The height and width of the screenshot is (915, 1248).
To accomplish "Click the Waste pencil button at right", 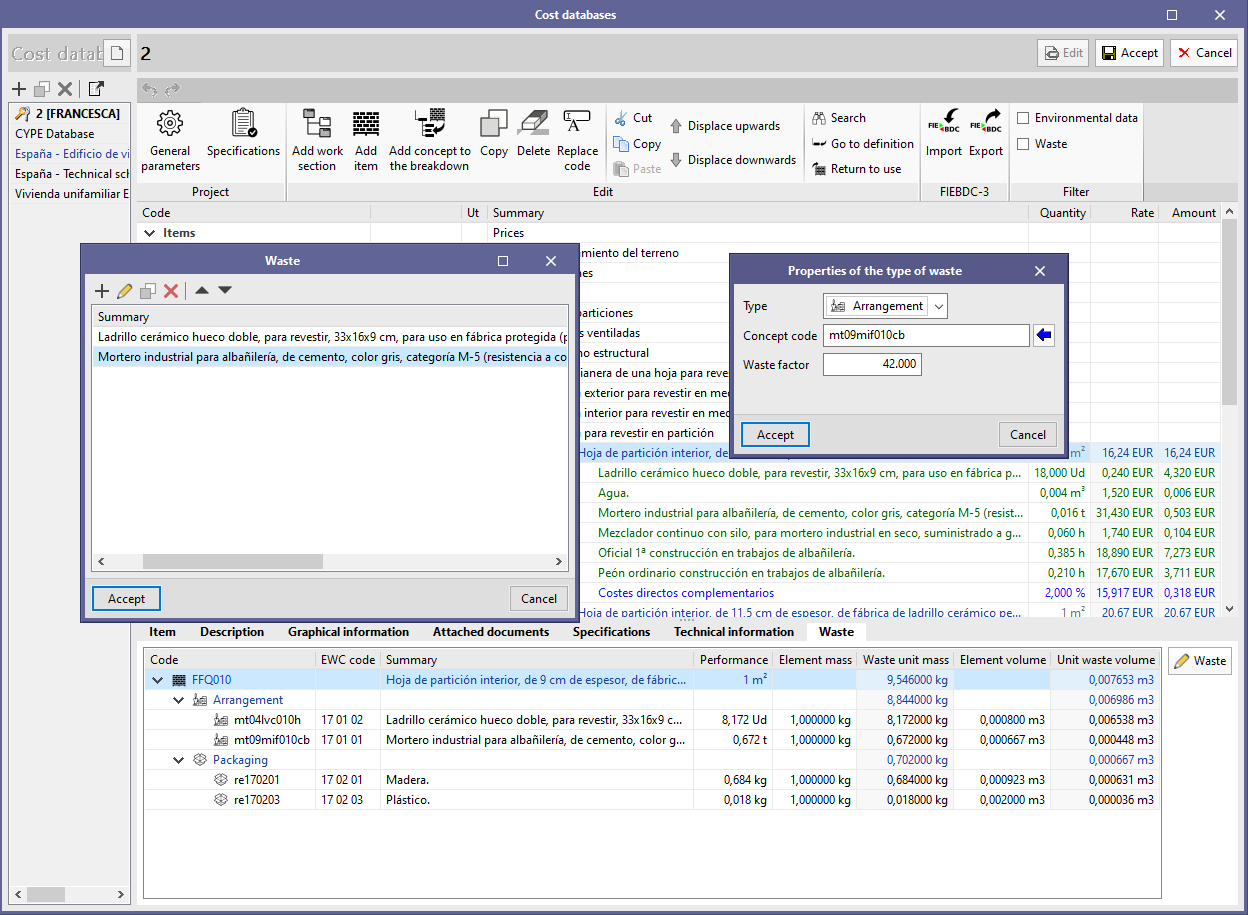I will [1200, 661].
